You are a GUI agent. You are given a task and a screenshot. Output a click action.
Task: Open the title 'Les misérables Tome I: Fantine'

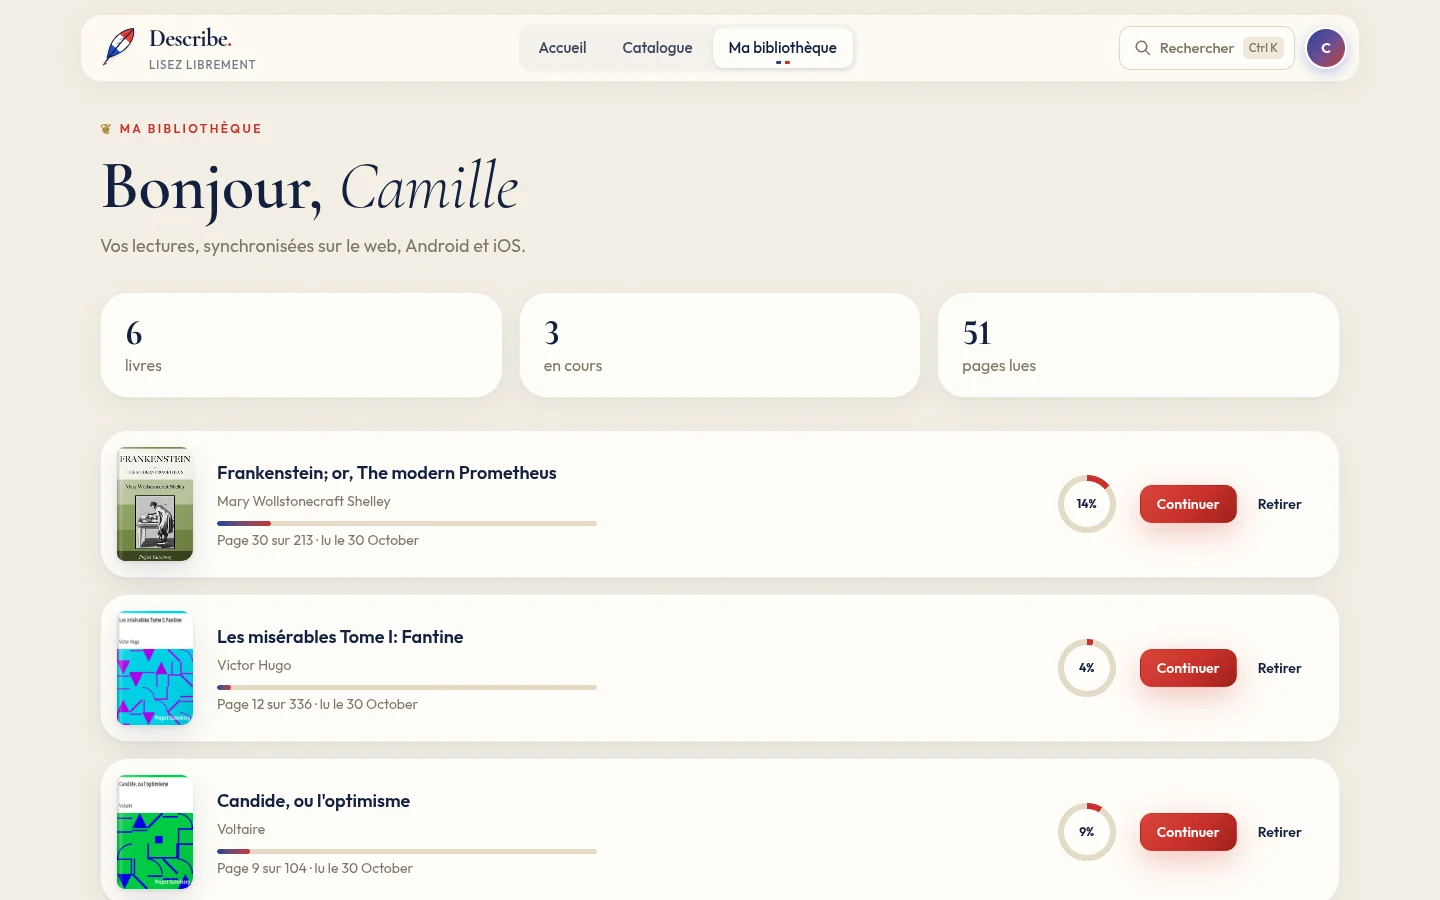[340, 637]
